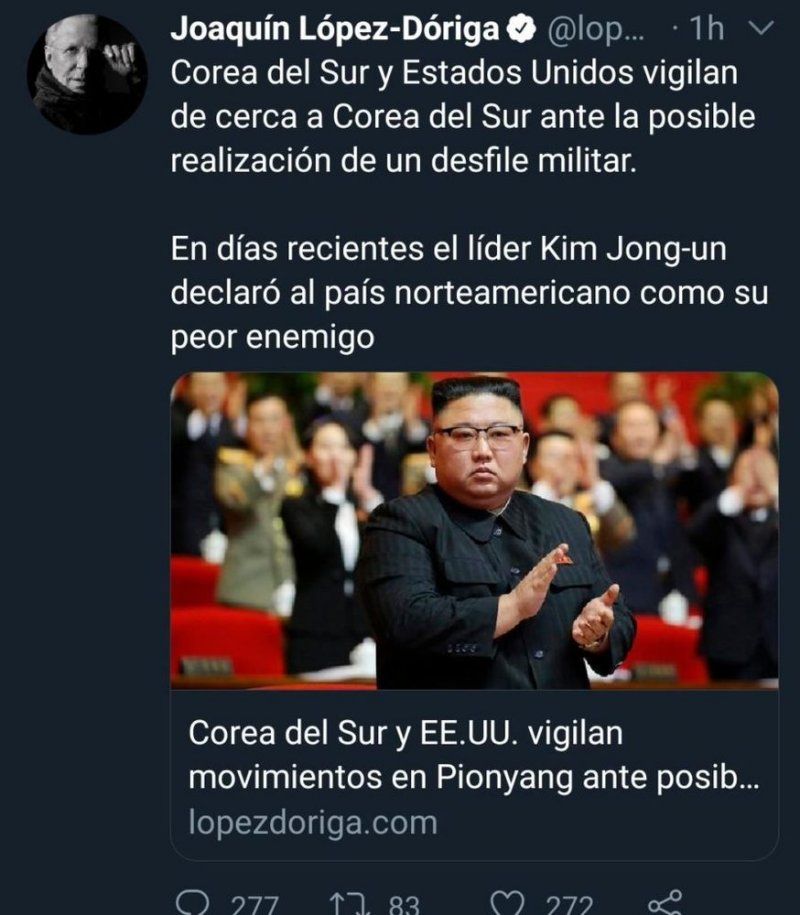Click the Joaquín López-Dóriga display name
Viewport: 800px width, 915px height.
click(x=335, y=29)
